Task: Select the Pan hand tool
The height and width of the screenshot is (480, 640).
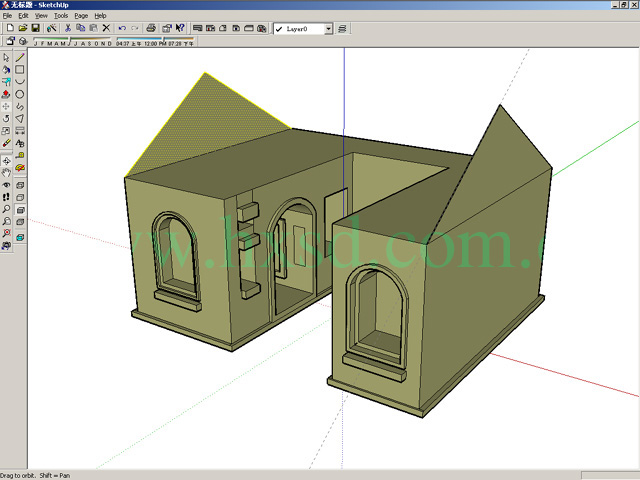Action: (6, 173)
